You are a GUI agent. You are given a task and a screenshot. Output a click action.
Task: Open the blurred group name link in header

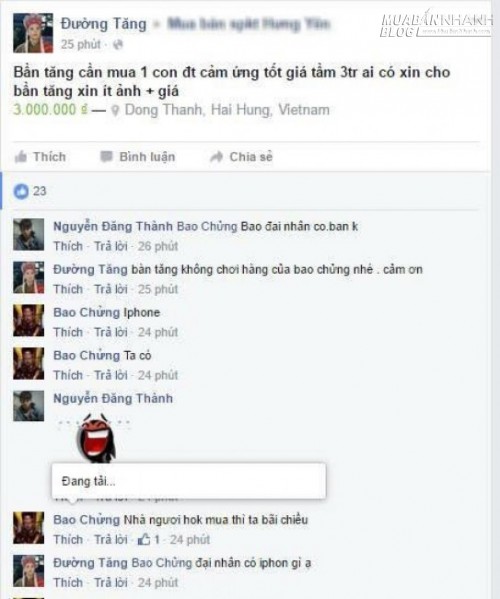click(249, 24)
